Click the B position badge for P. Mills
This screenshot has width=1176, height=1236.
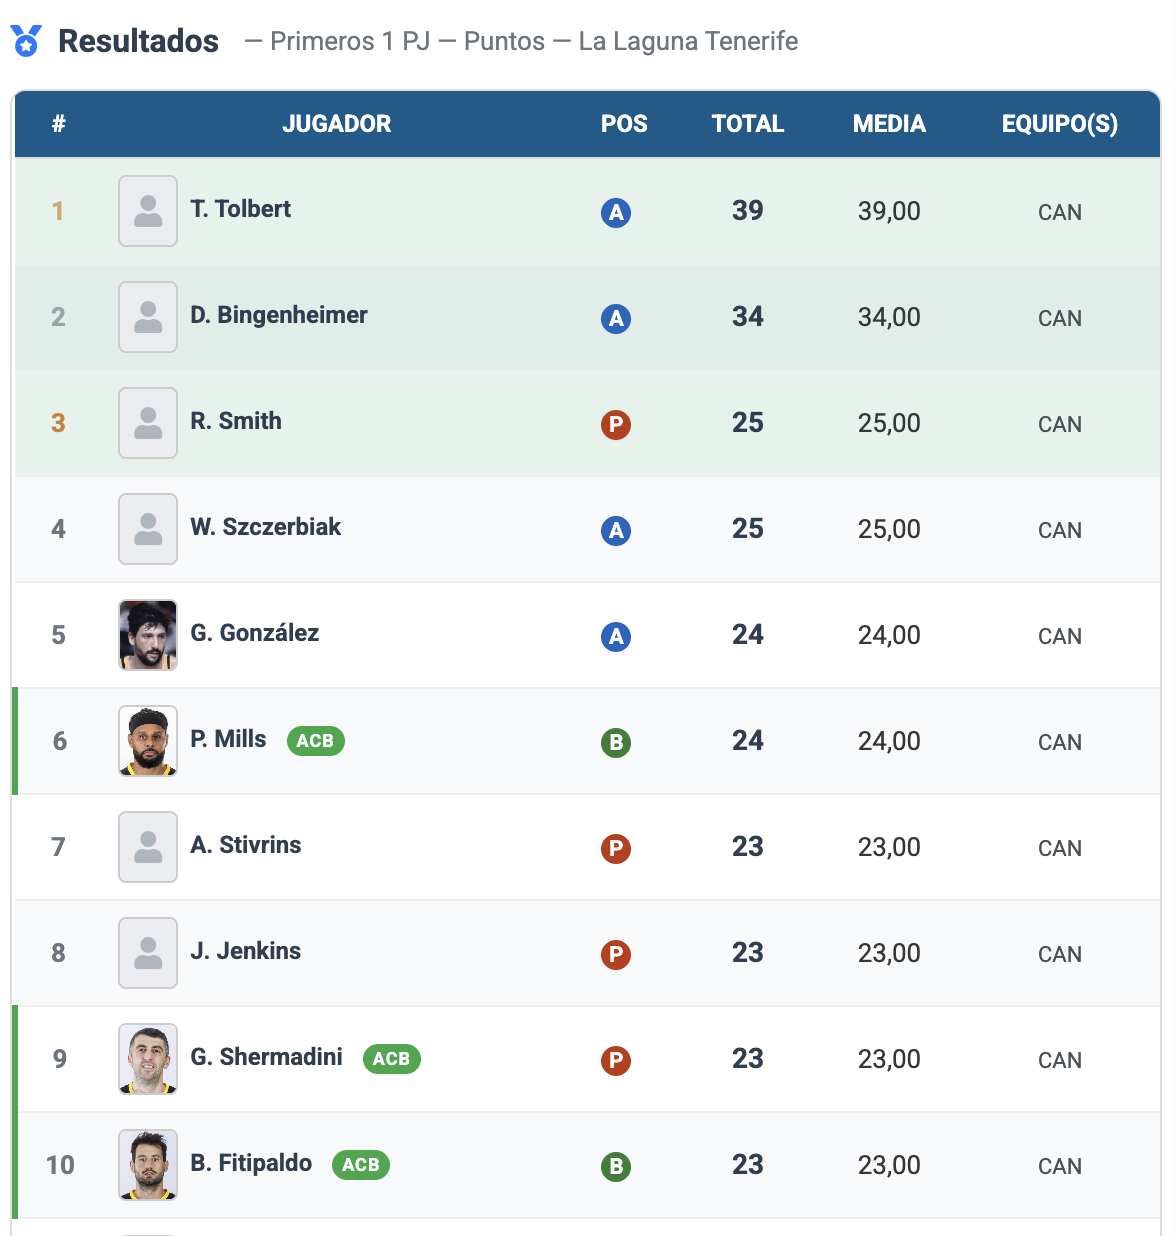pos(616,742)
